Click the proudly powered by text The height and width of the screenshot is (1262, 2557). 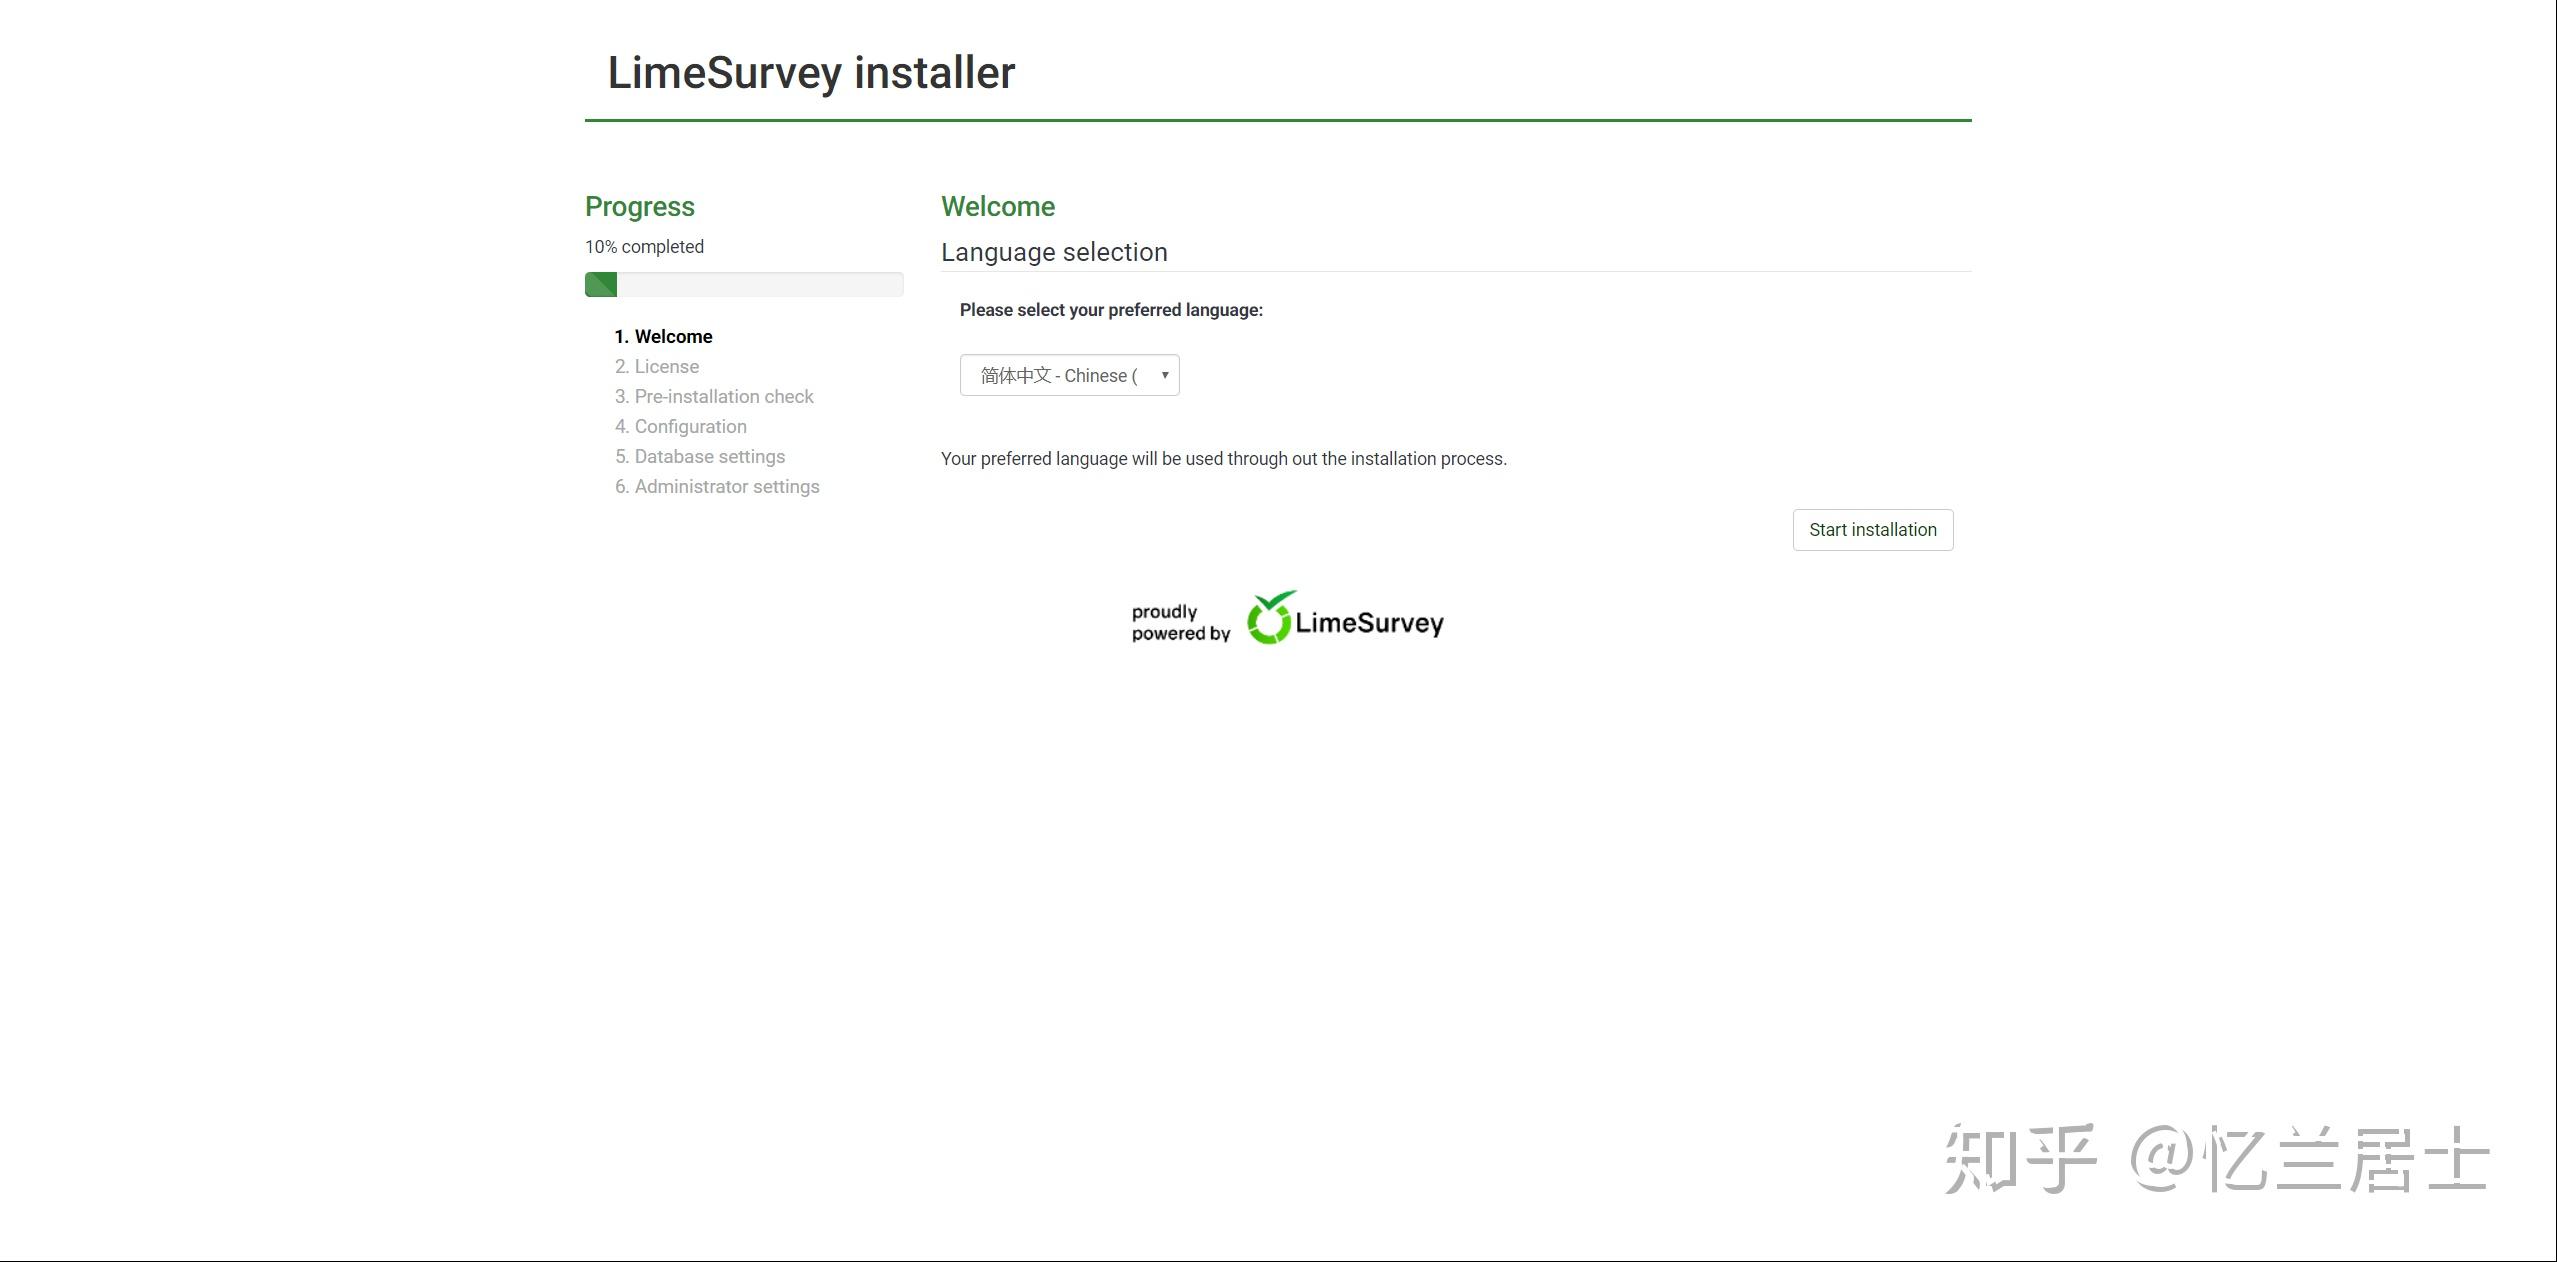click(x=1179, y=622)
